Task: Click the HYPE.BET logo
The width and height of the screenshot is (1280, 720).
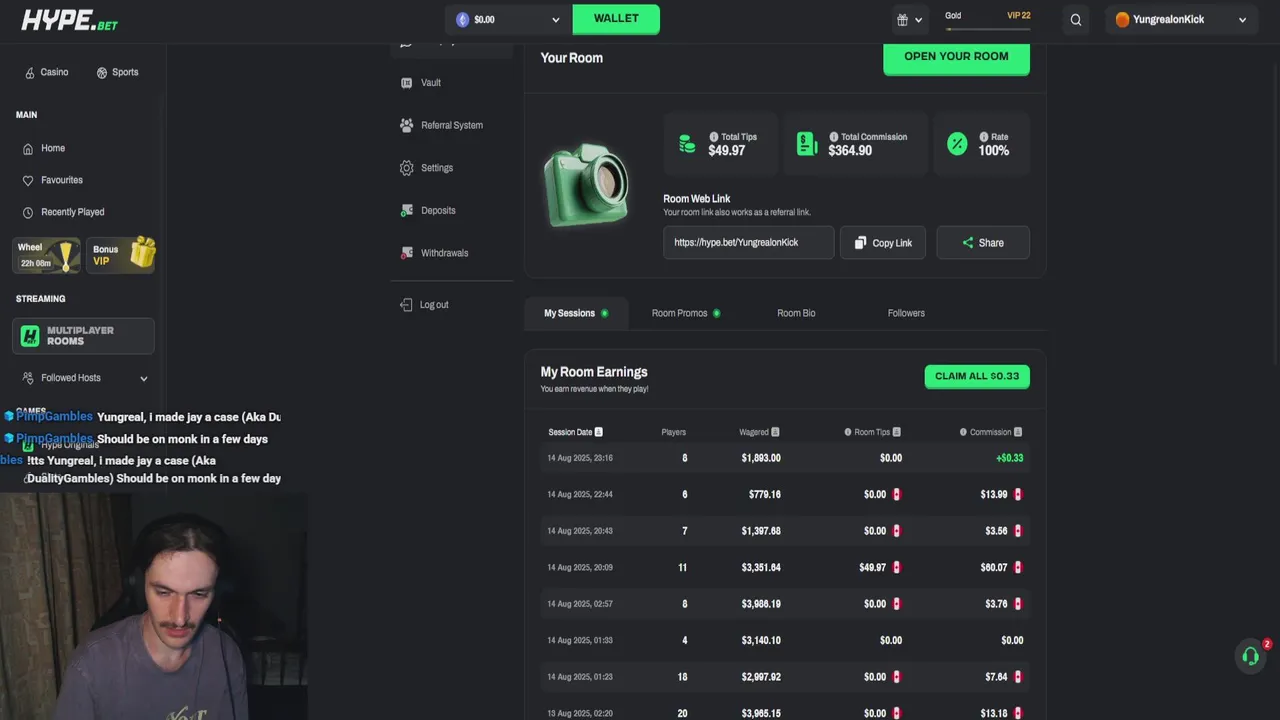Action: [70, 20]
